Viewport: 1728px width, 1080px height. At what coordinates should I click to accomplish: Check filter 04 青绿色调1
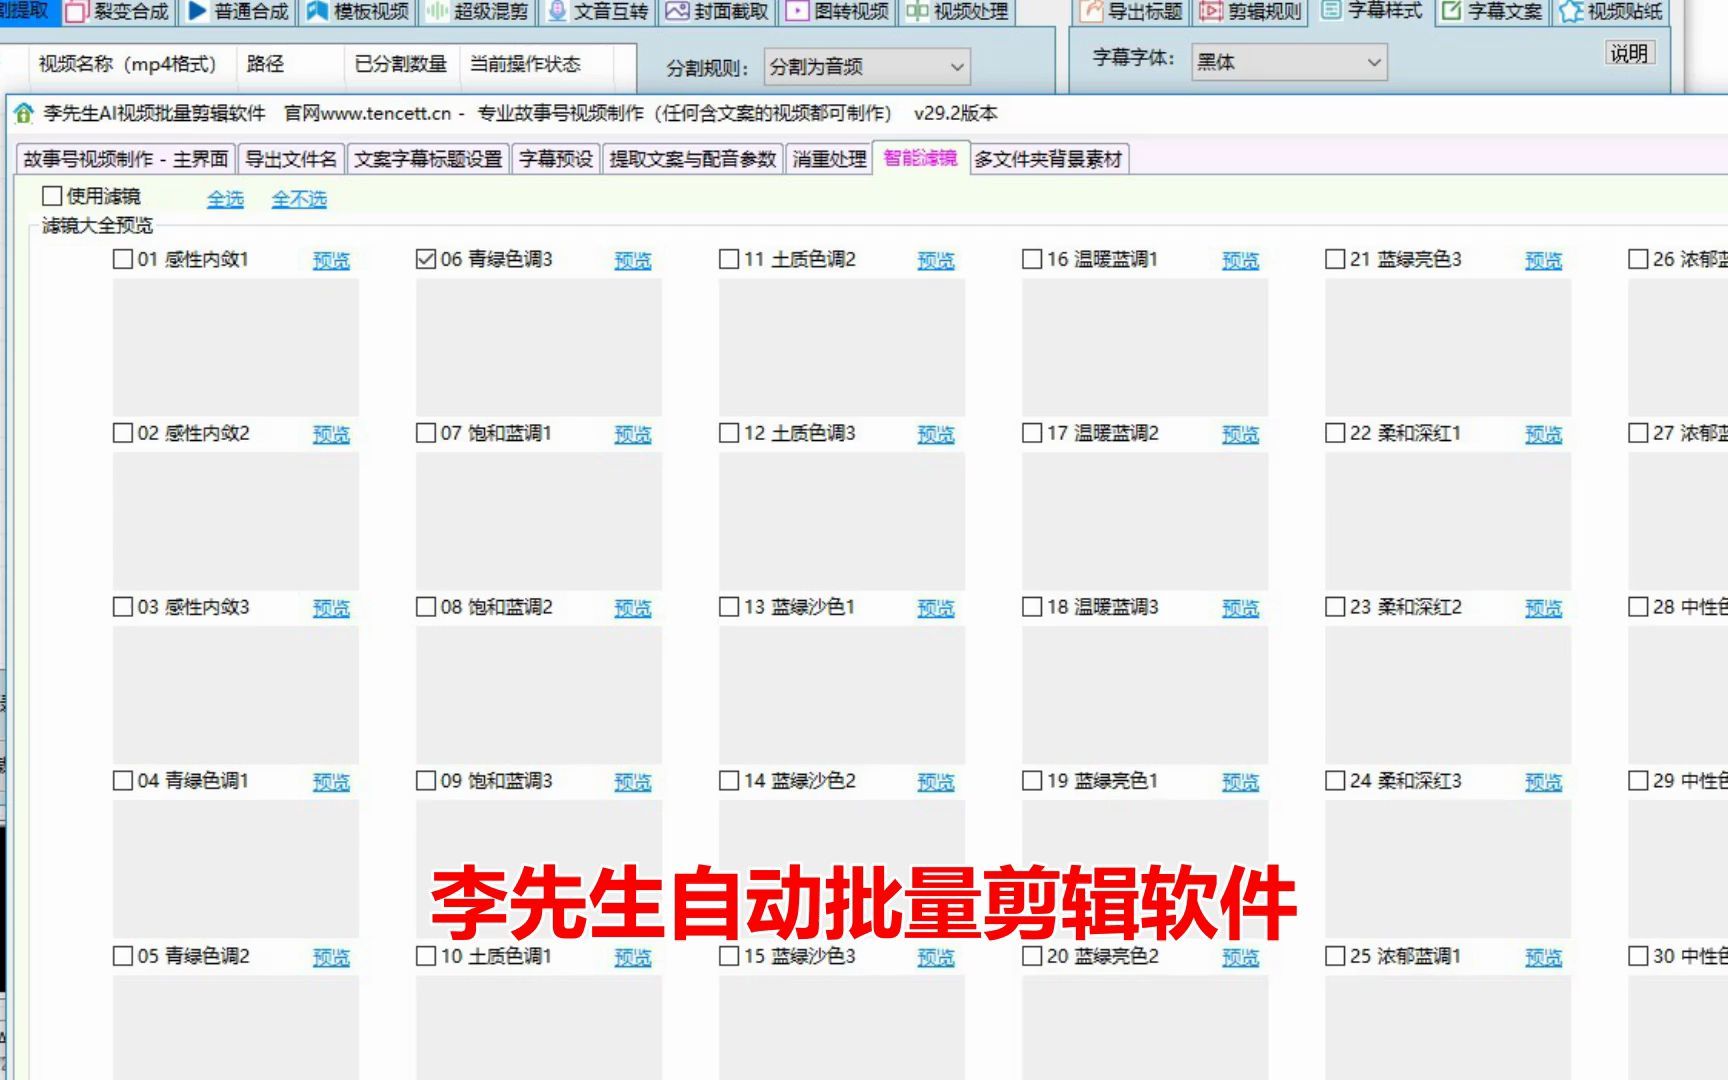coord(123,780)
